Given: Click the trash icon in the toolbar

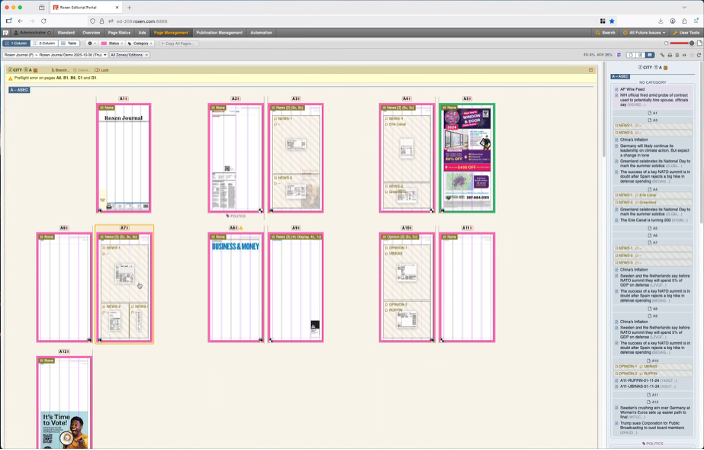Looking at the screenshot, I should [677, 55].
